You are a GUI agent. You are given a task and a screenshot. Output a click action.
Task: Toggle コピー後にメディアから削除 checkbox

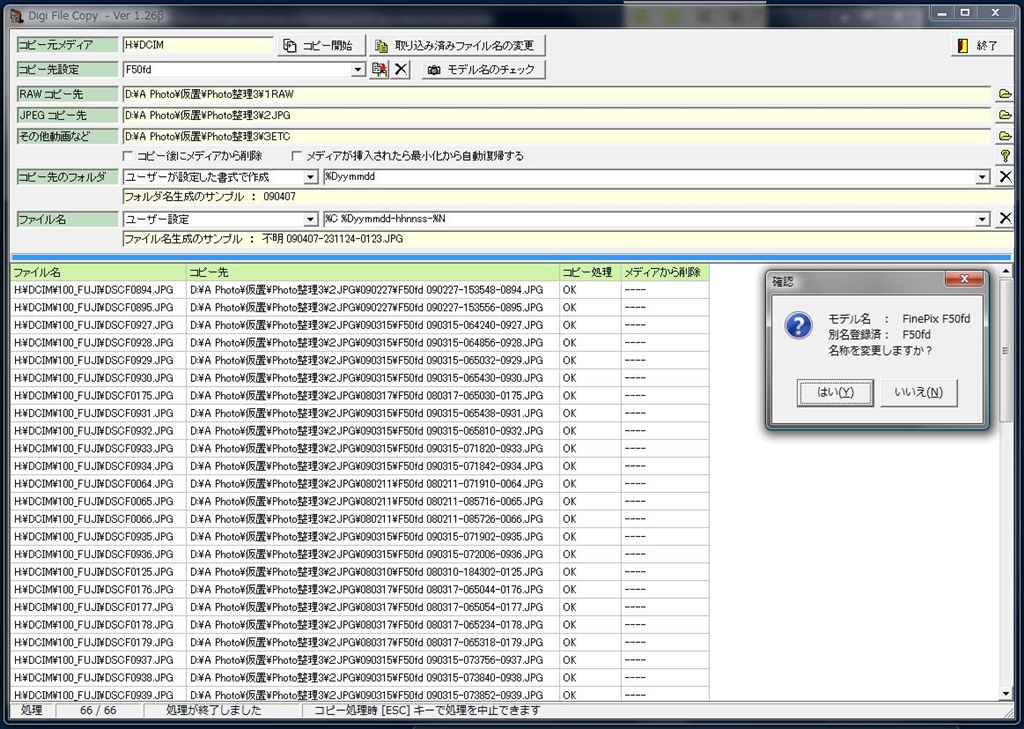point(128,156)
